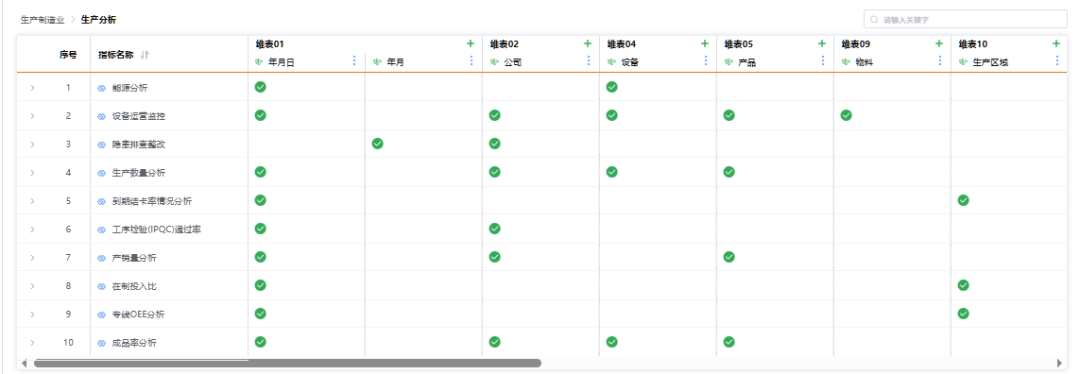Image resolution: width=1080 pixels, height=374 pixels.
Task: Open the three-dot menu for 物料 column
Action: pyautogui.click(x=940, y=61)
